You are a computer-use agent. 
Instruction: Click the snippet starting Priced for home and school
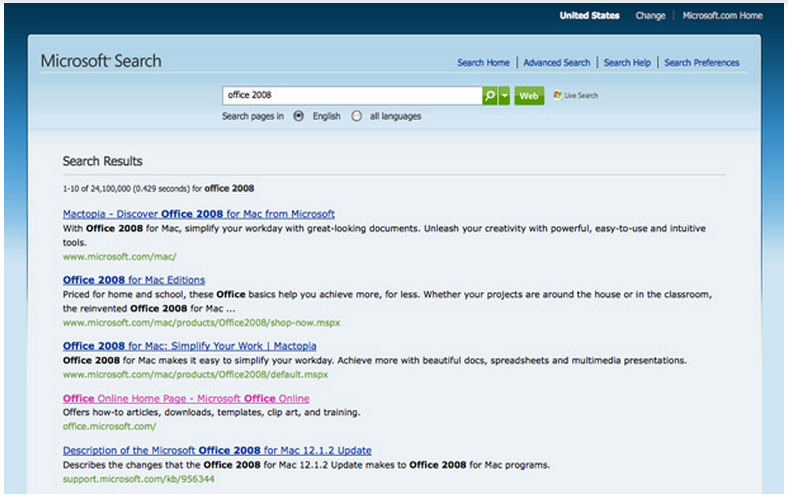(x=387, y=302)
